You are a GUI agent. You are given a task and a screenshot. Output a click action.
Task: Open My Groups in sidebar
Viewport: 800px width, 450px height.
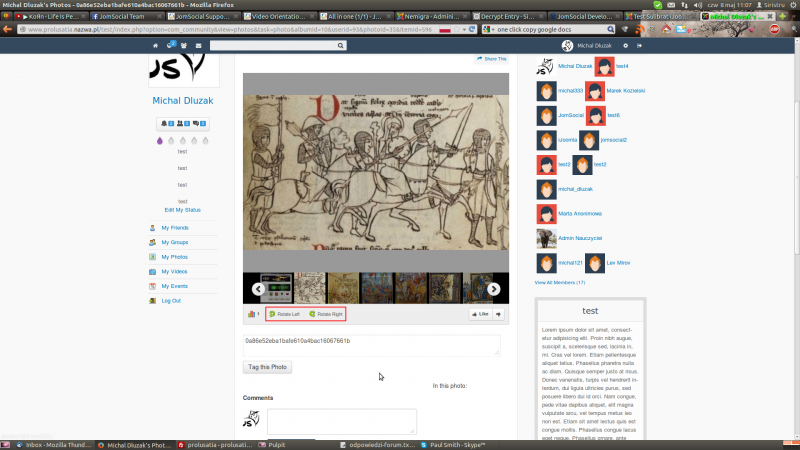click(174, 242)
